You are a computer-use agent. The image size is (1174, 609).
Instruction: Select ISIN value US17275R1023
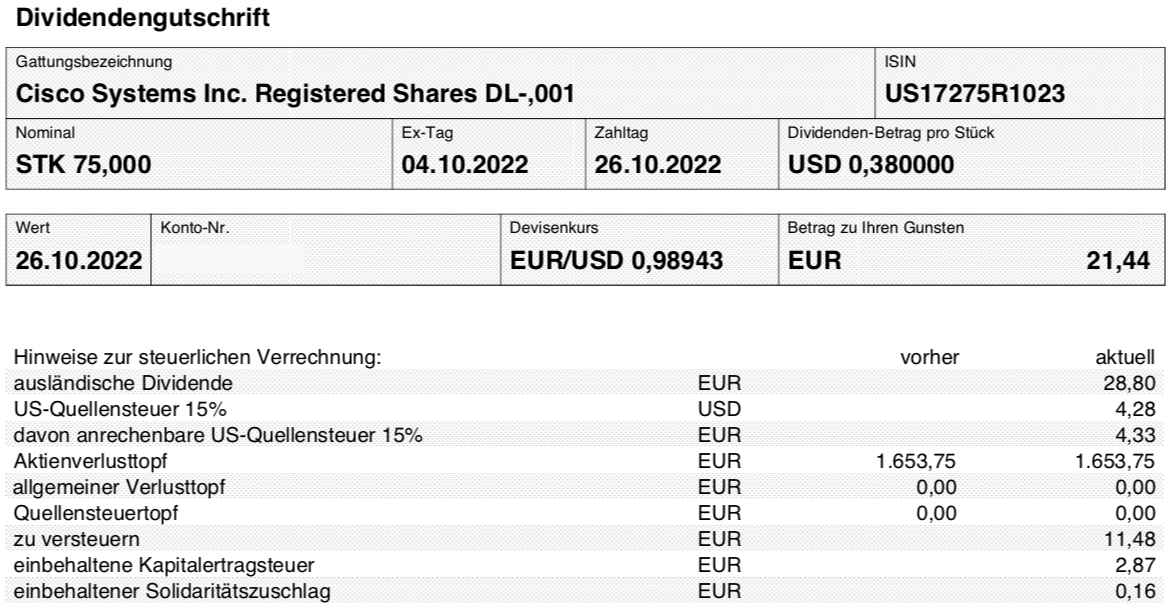pyautogui.click(x=975, y=94)
